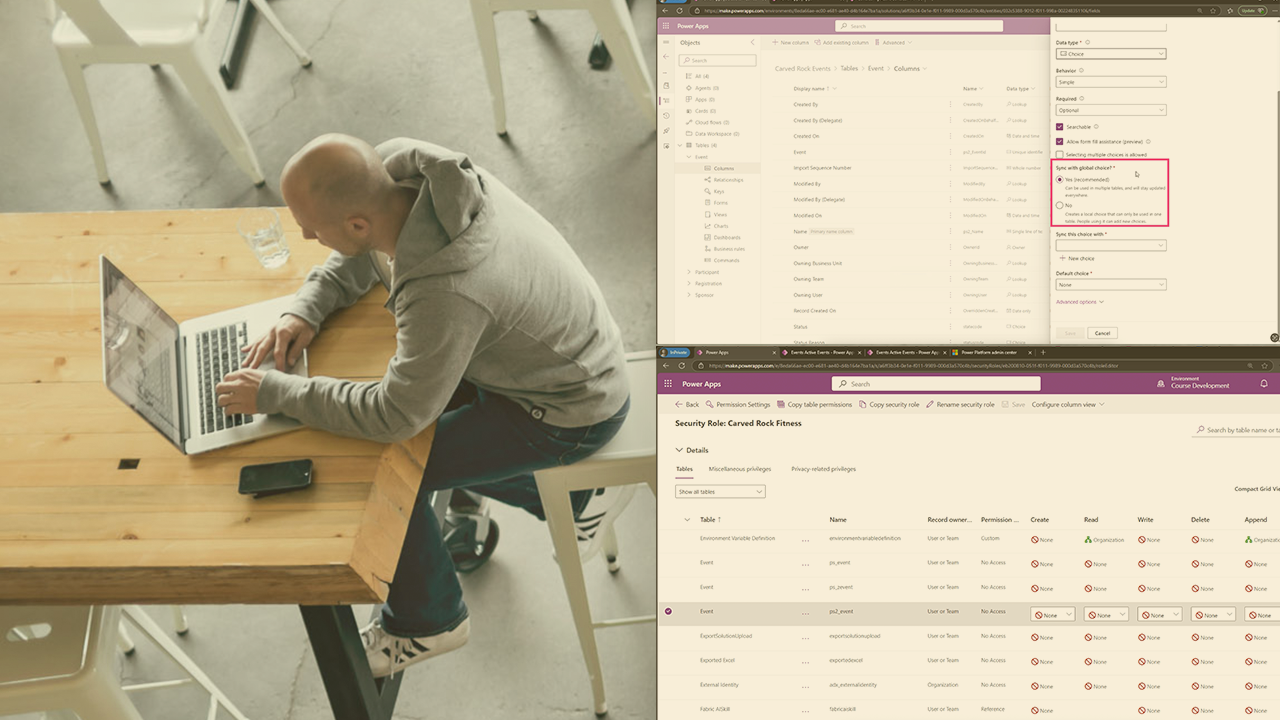
Task: Select the Relationships item under the Event table
Action: (728, 180)
